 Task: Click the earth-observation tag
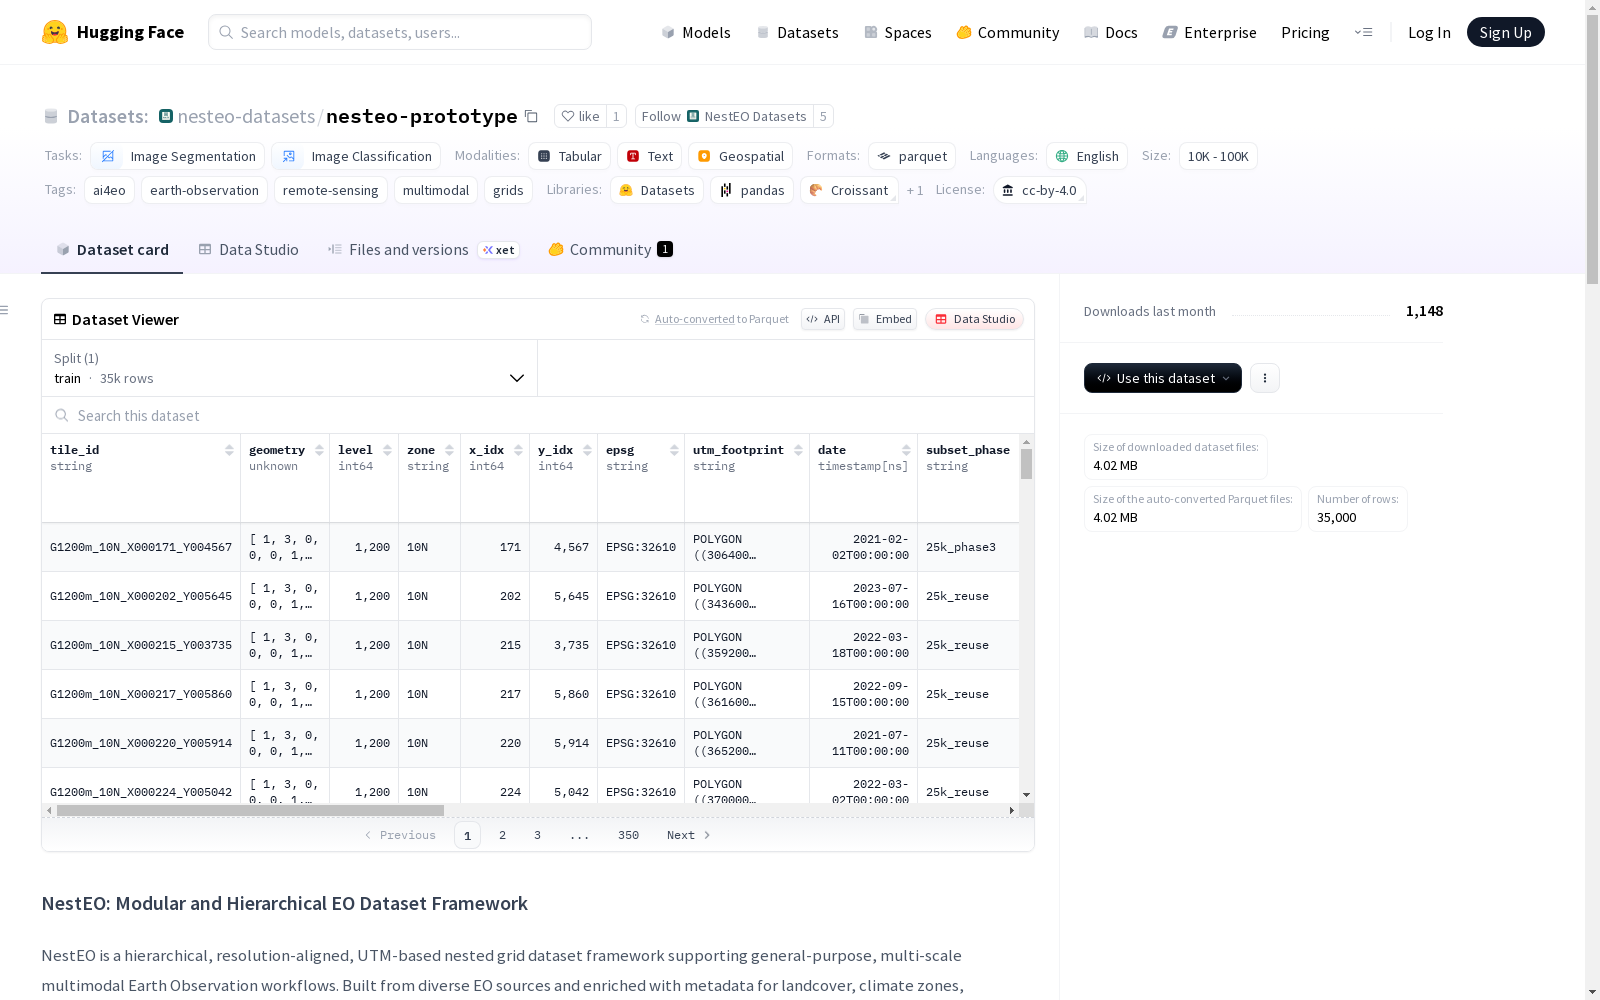coord(204,191)
